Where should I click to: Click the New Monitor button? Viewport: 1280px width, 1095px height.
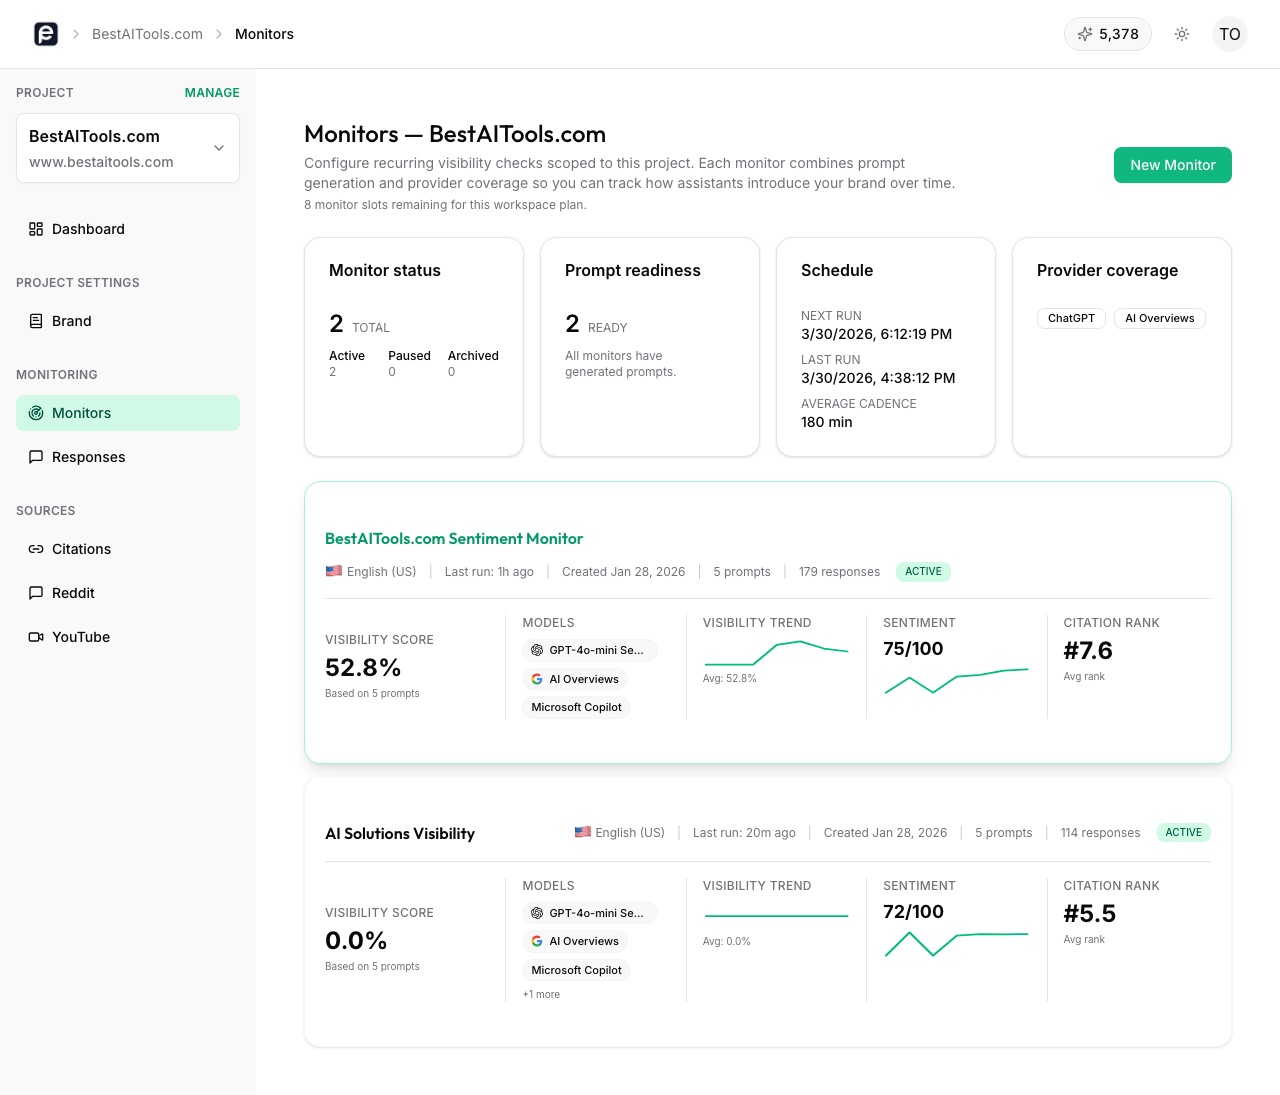[x=1173, y=165]
